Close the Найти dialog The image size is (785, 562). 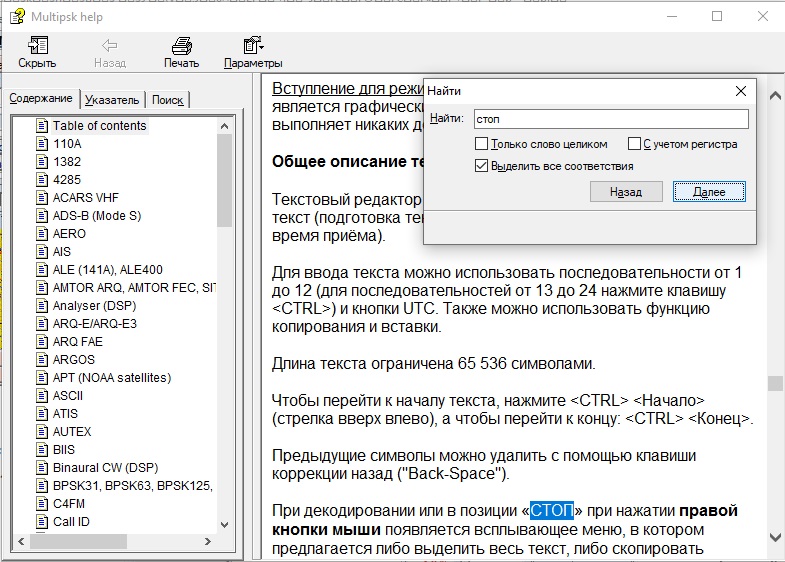pos(740,91)
